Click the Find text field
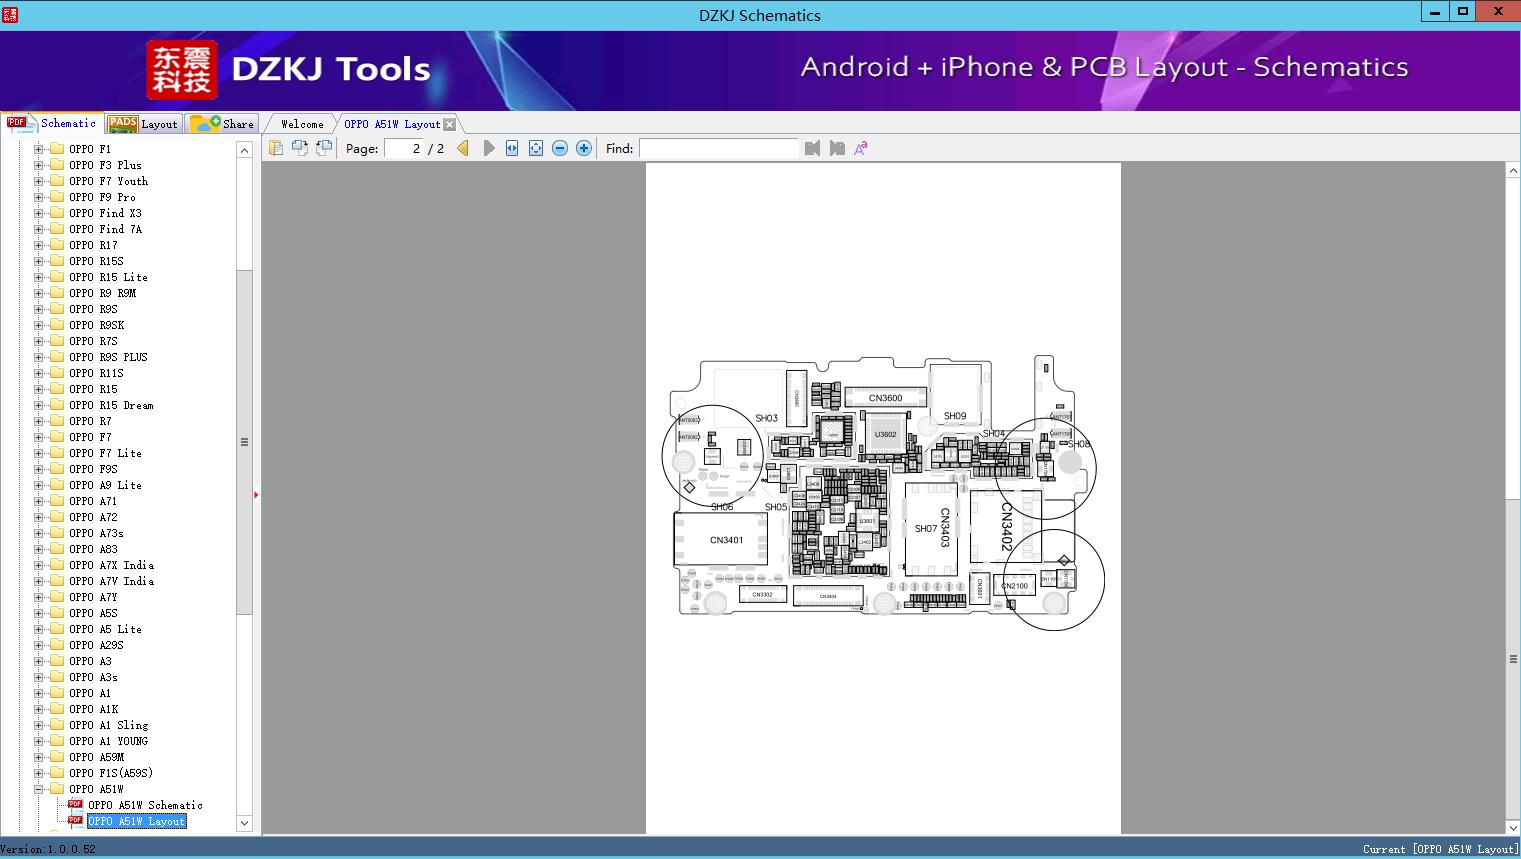Screen dimensions: 1521x859 (718, 148)
